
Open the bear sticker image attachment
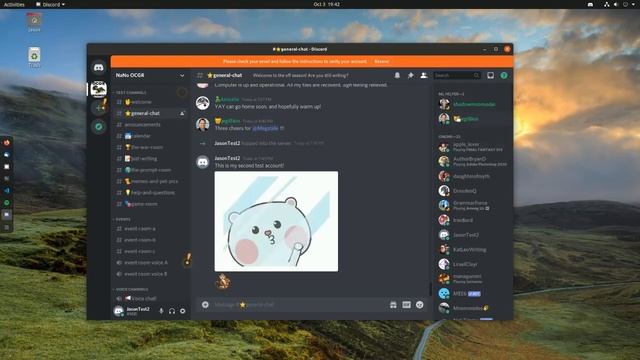coord(276,221)
